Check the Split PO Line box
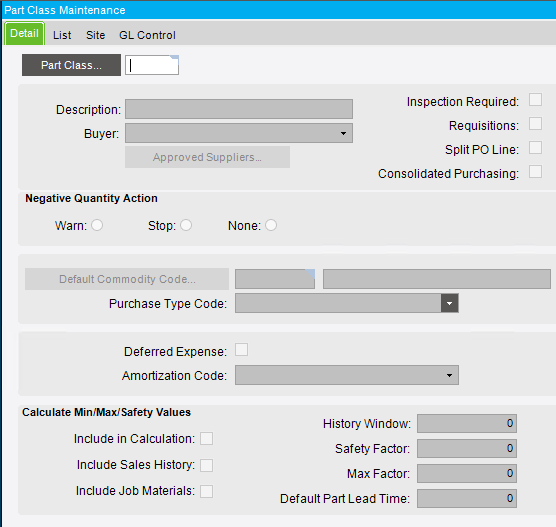 tap(535, 148)
